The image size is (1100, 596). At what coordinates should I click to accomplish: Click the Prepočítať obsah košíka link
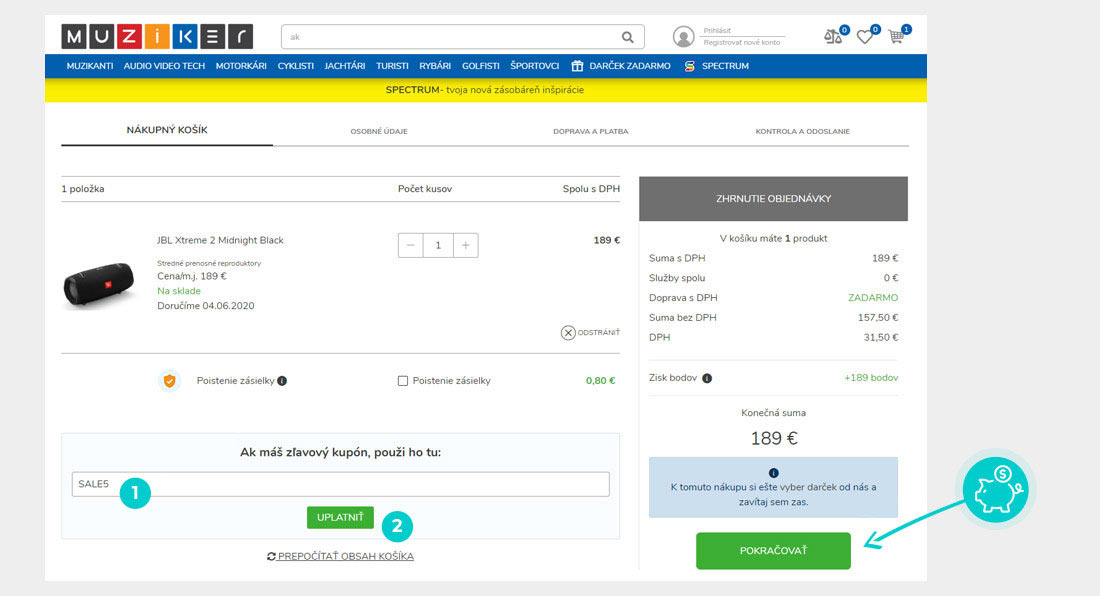point(345,556)
